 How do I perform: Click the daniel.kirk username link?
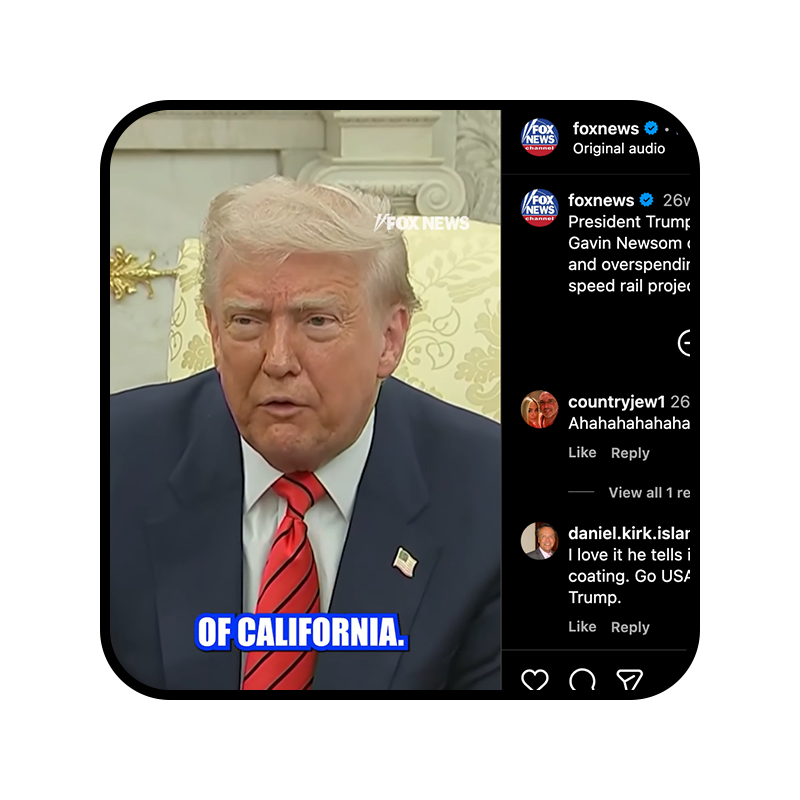pos(629,533)
